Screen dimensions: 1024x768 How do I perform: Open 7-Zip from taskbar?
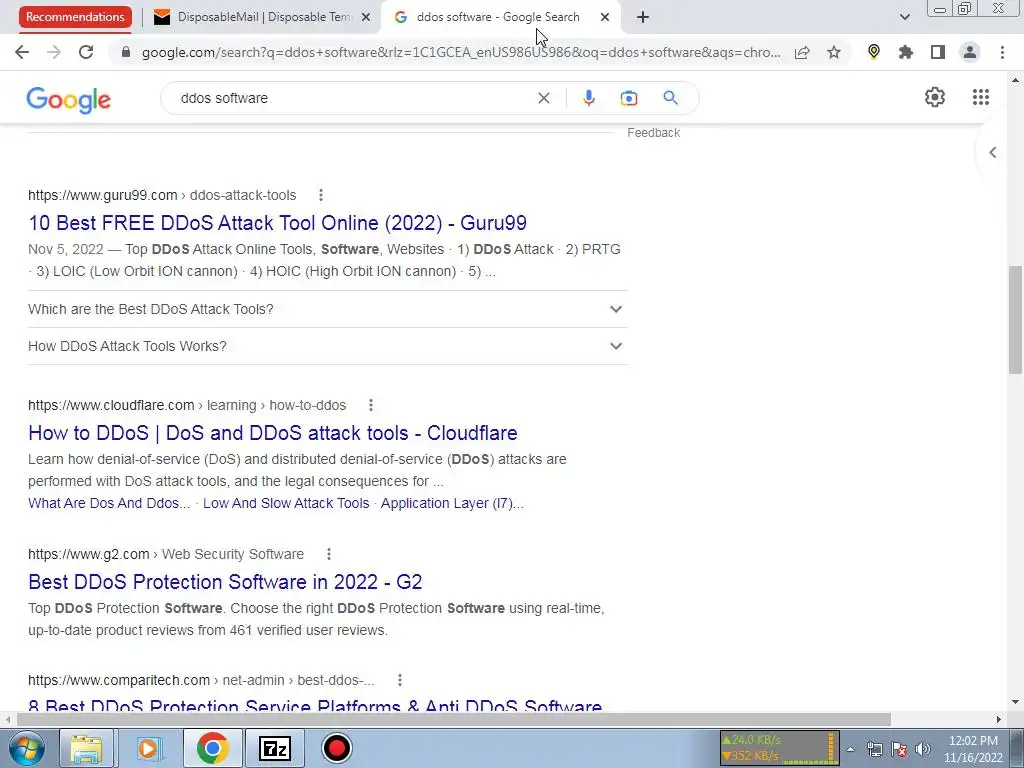[x=274, y=748]
